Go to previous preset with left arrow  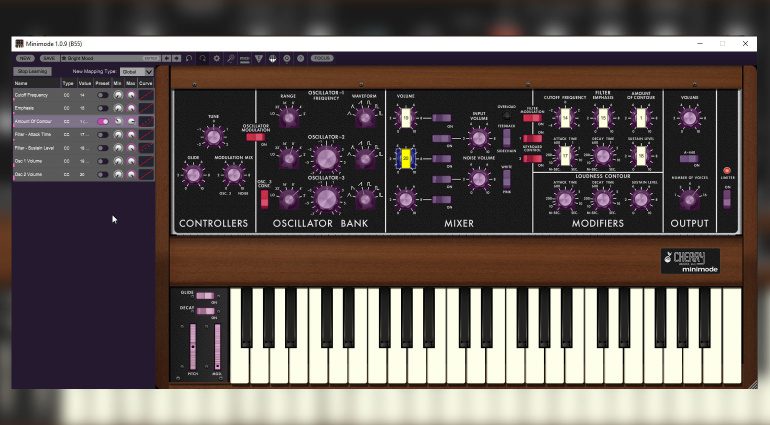tap(167, 58)
